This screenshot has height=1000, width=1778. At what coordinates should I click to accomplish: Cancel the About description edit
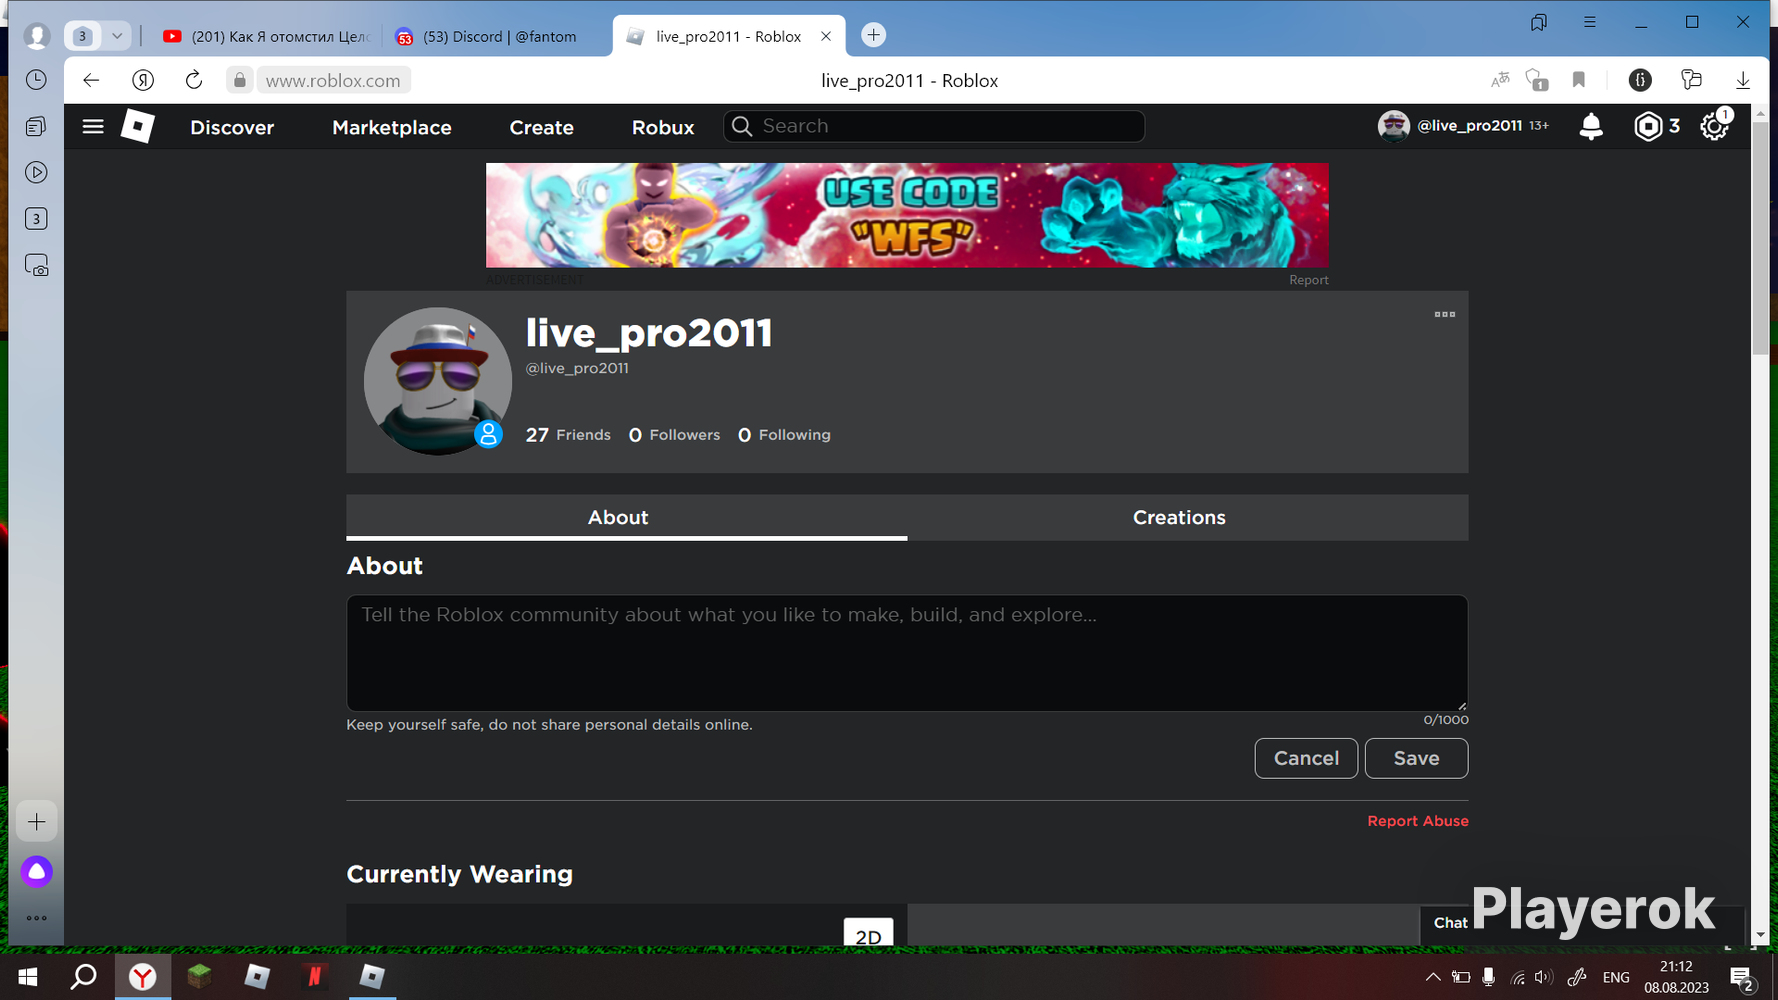point(1306,758)
